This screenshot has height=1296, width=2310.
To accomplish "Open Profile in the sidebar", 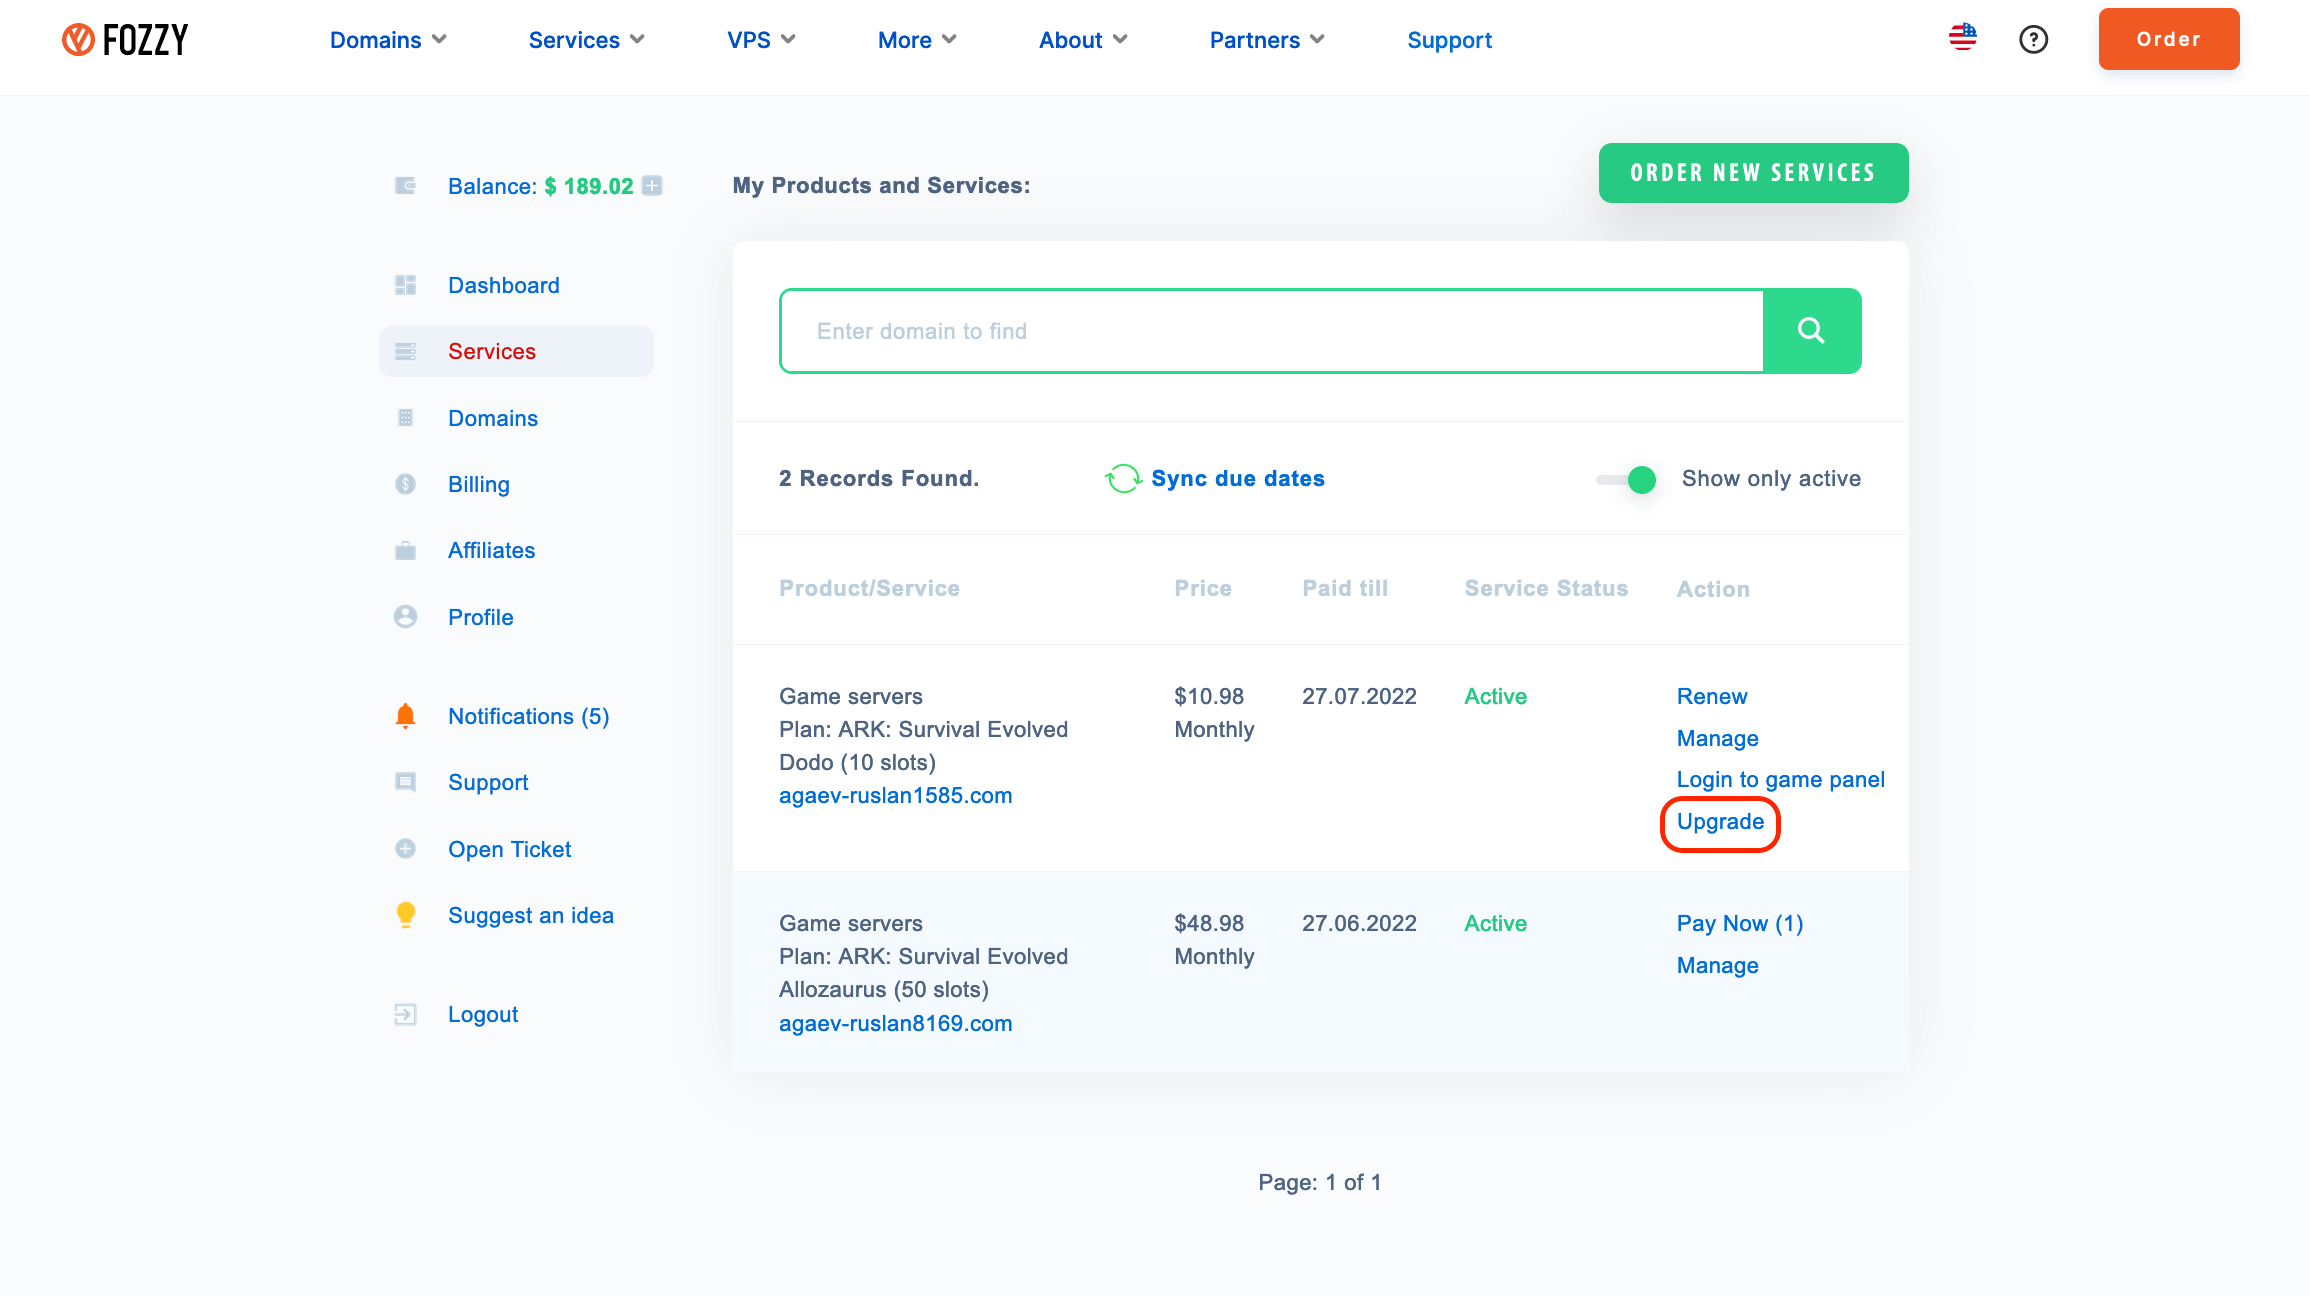I will (x=480, y=617).
